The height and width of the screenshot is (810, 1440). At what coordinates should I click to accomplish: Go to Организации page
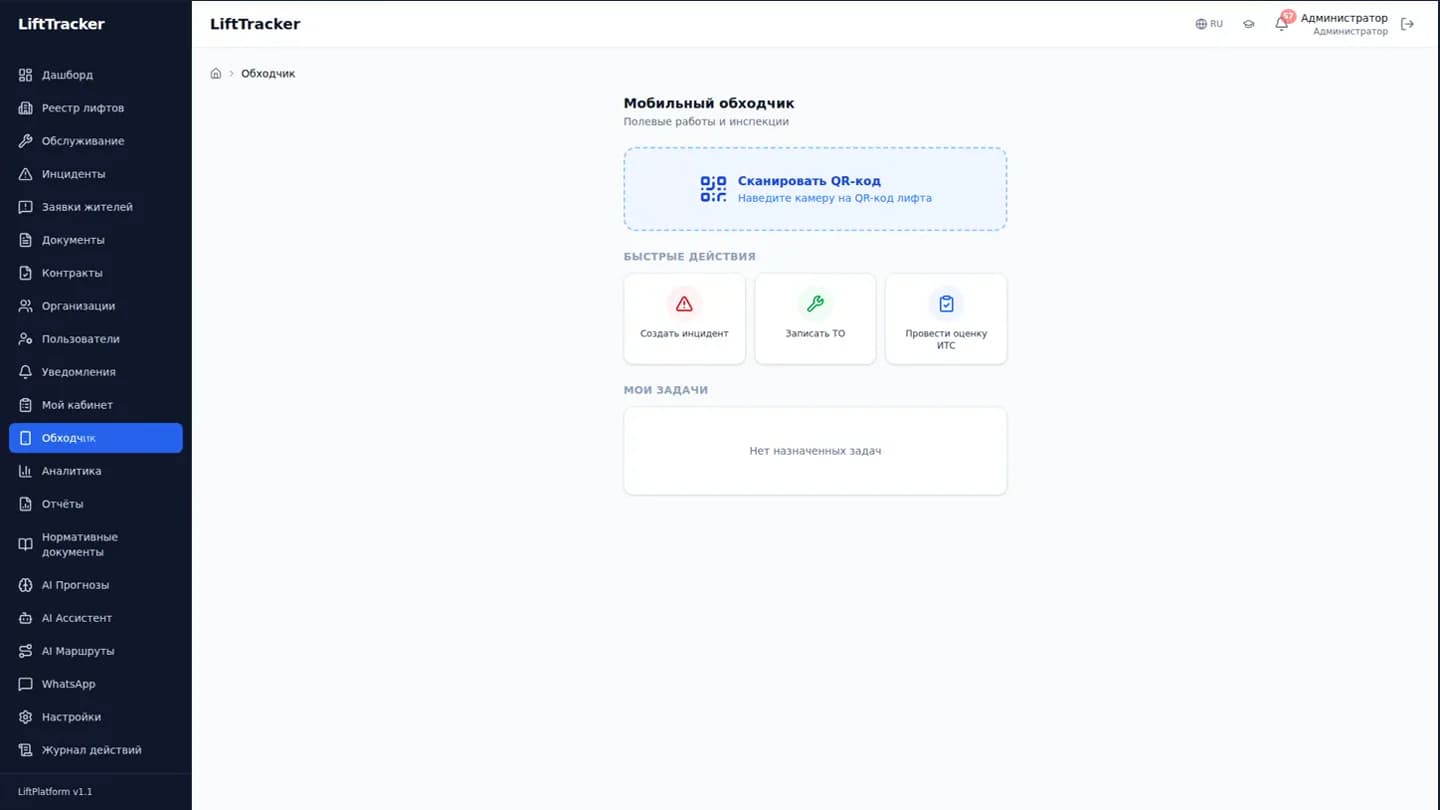coord(96,306)
